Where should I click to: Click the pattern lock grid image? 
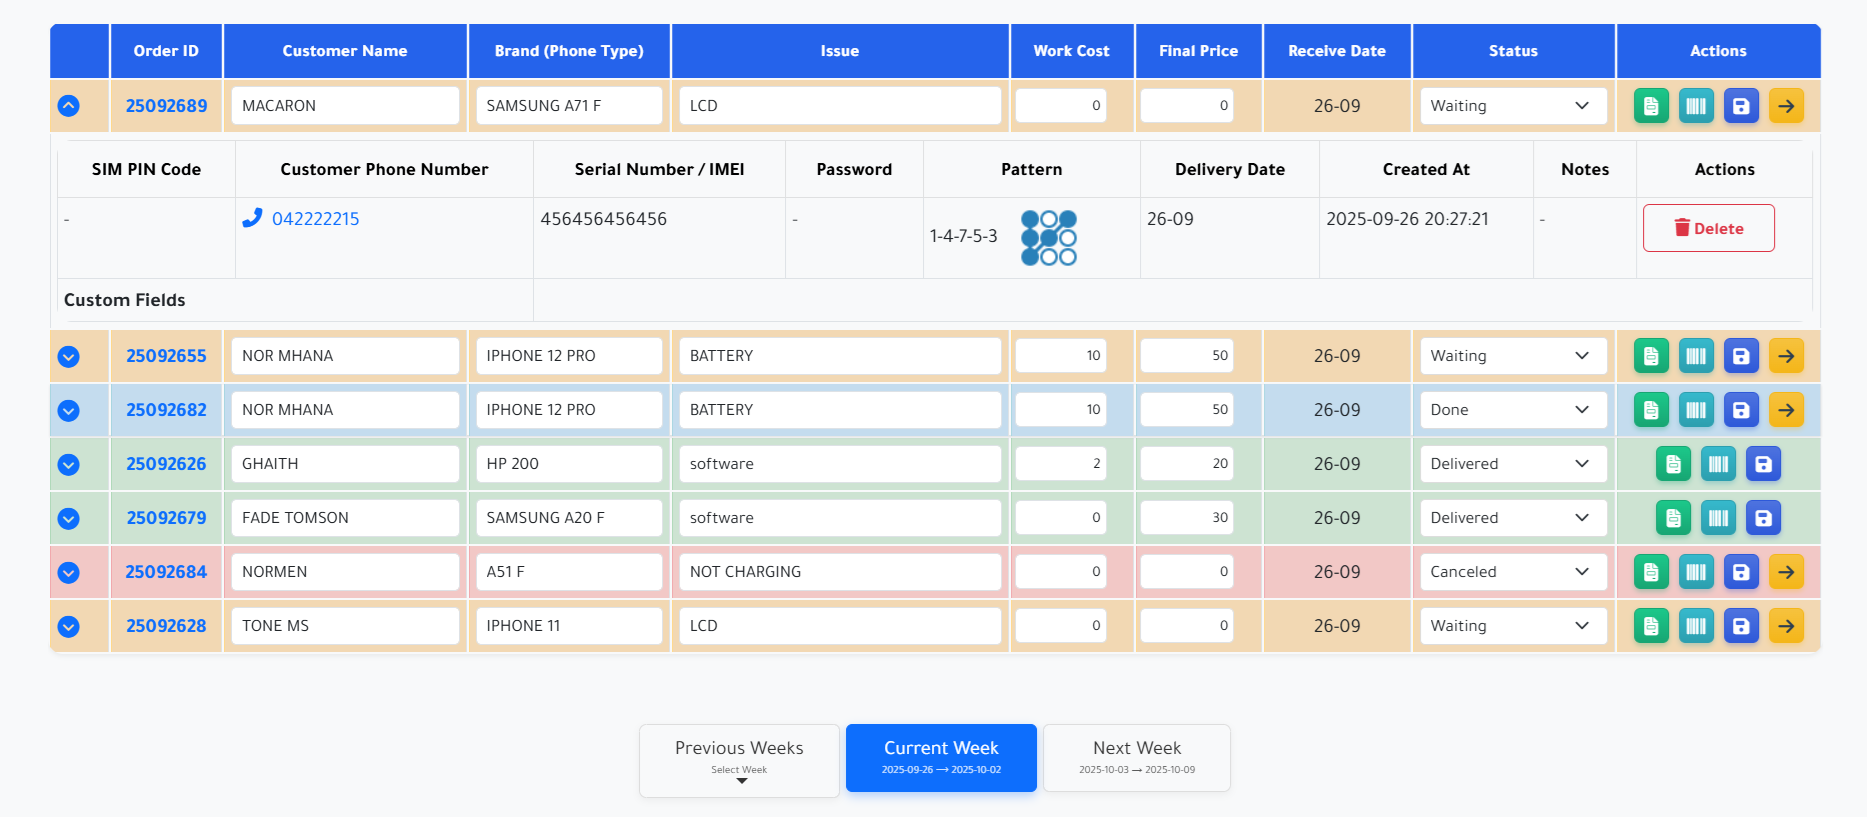(x=1048, y=237)
